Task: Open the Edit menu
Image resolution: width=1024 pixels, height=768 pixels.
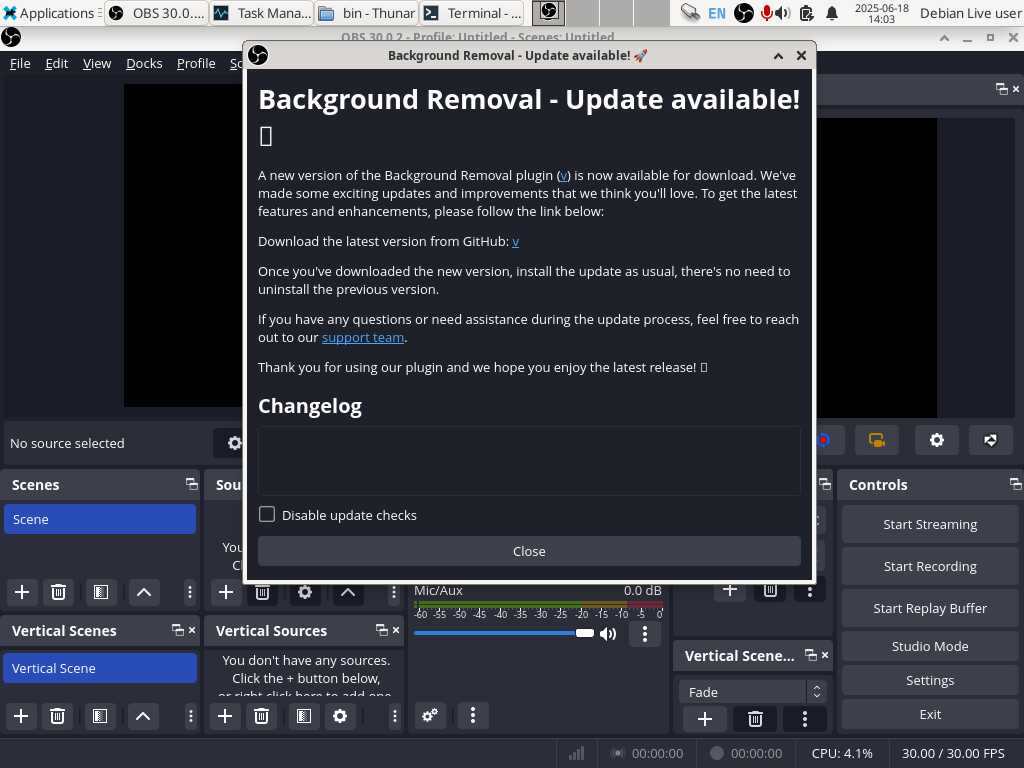Action: coord(57,63)
